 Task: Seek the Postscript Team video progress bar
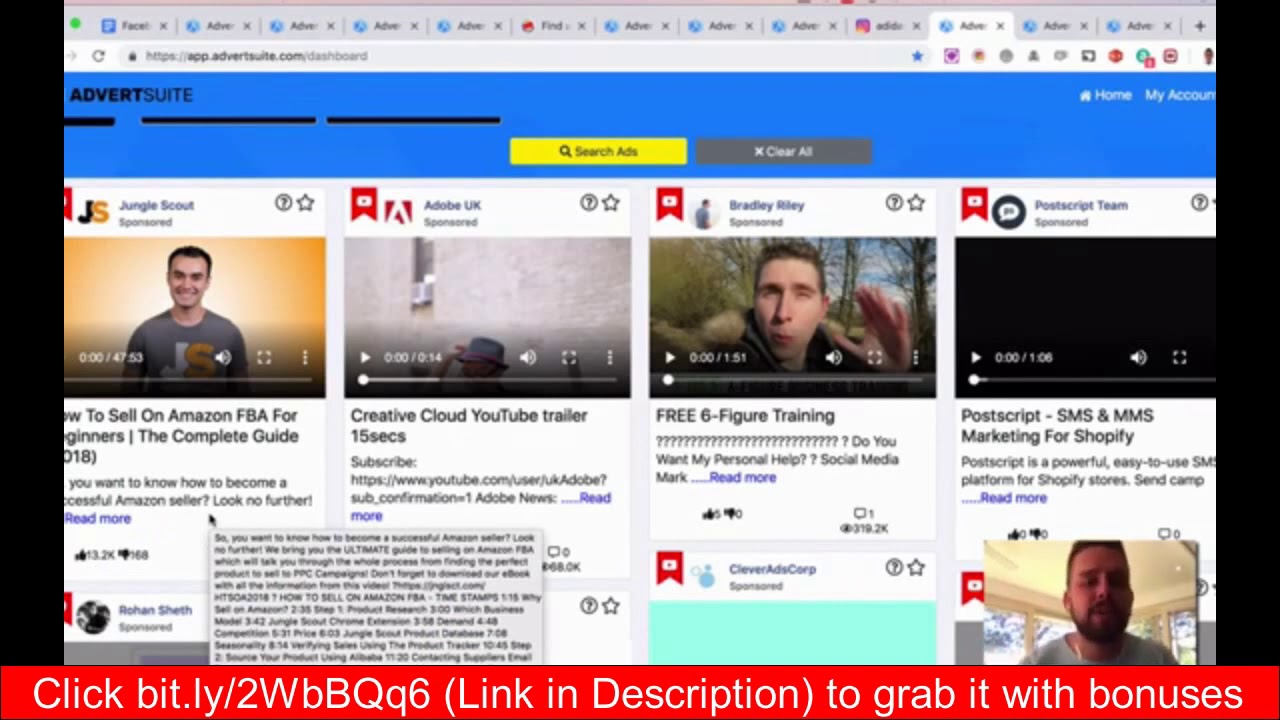[1092, 380]
